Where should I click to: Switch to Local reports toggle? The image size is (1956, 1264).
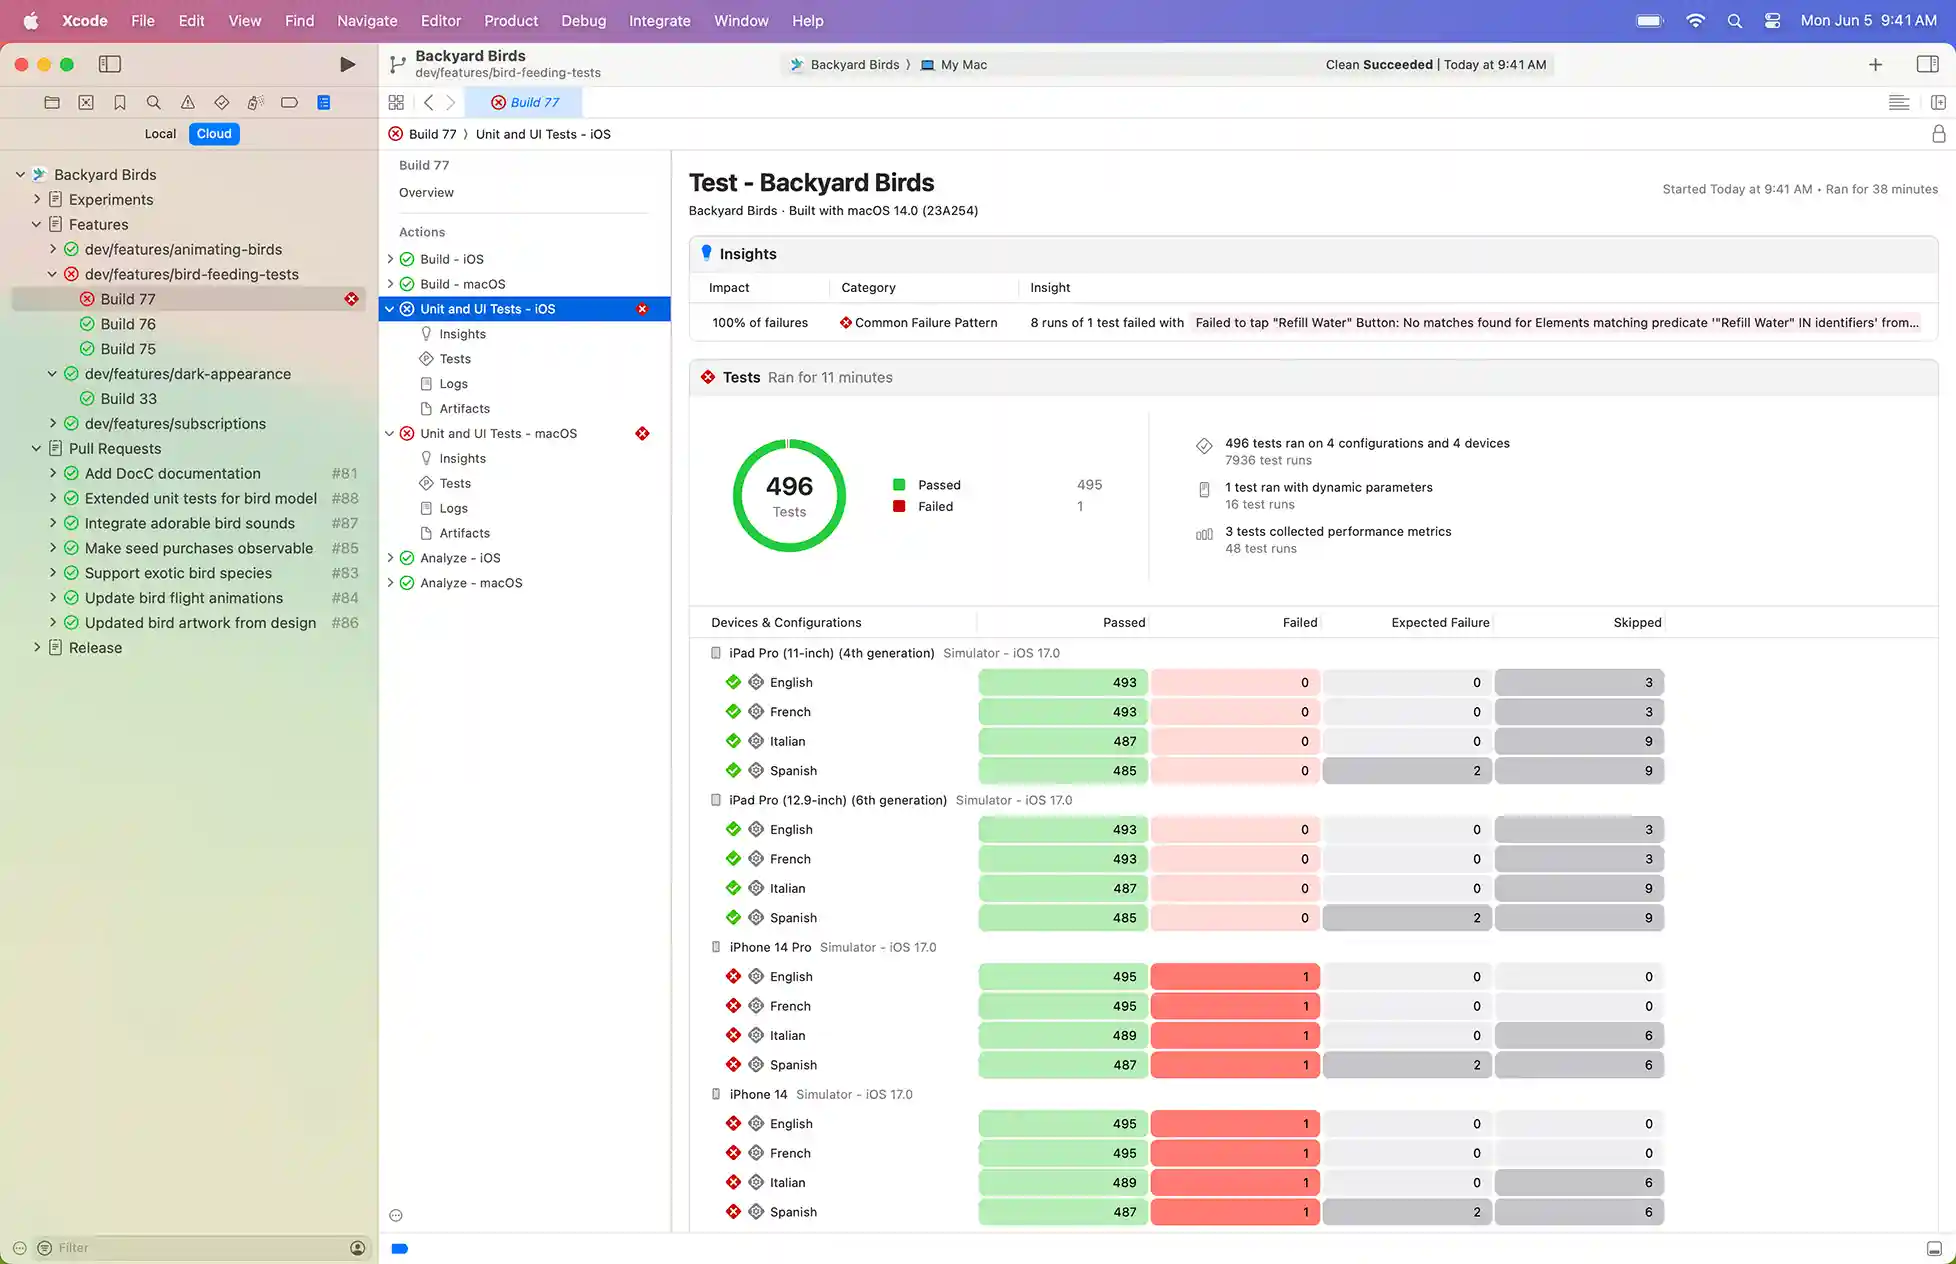tap(159, 133)
